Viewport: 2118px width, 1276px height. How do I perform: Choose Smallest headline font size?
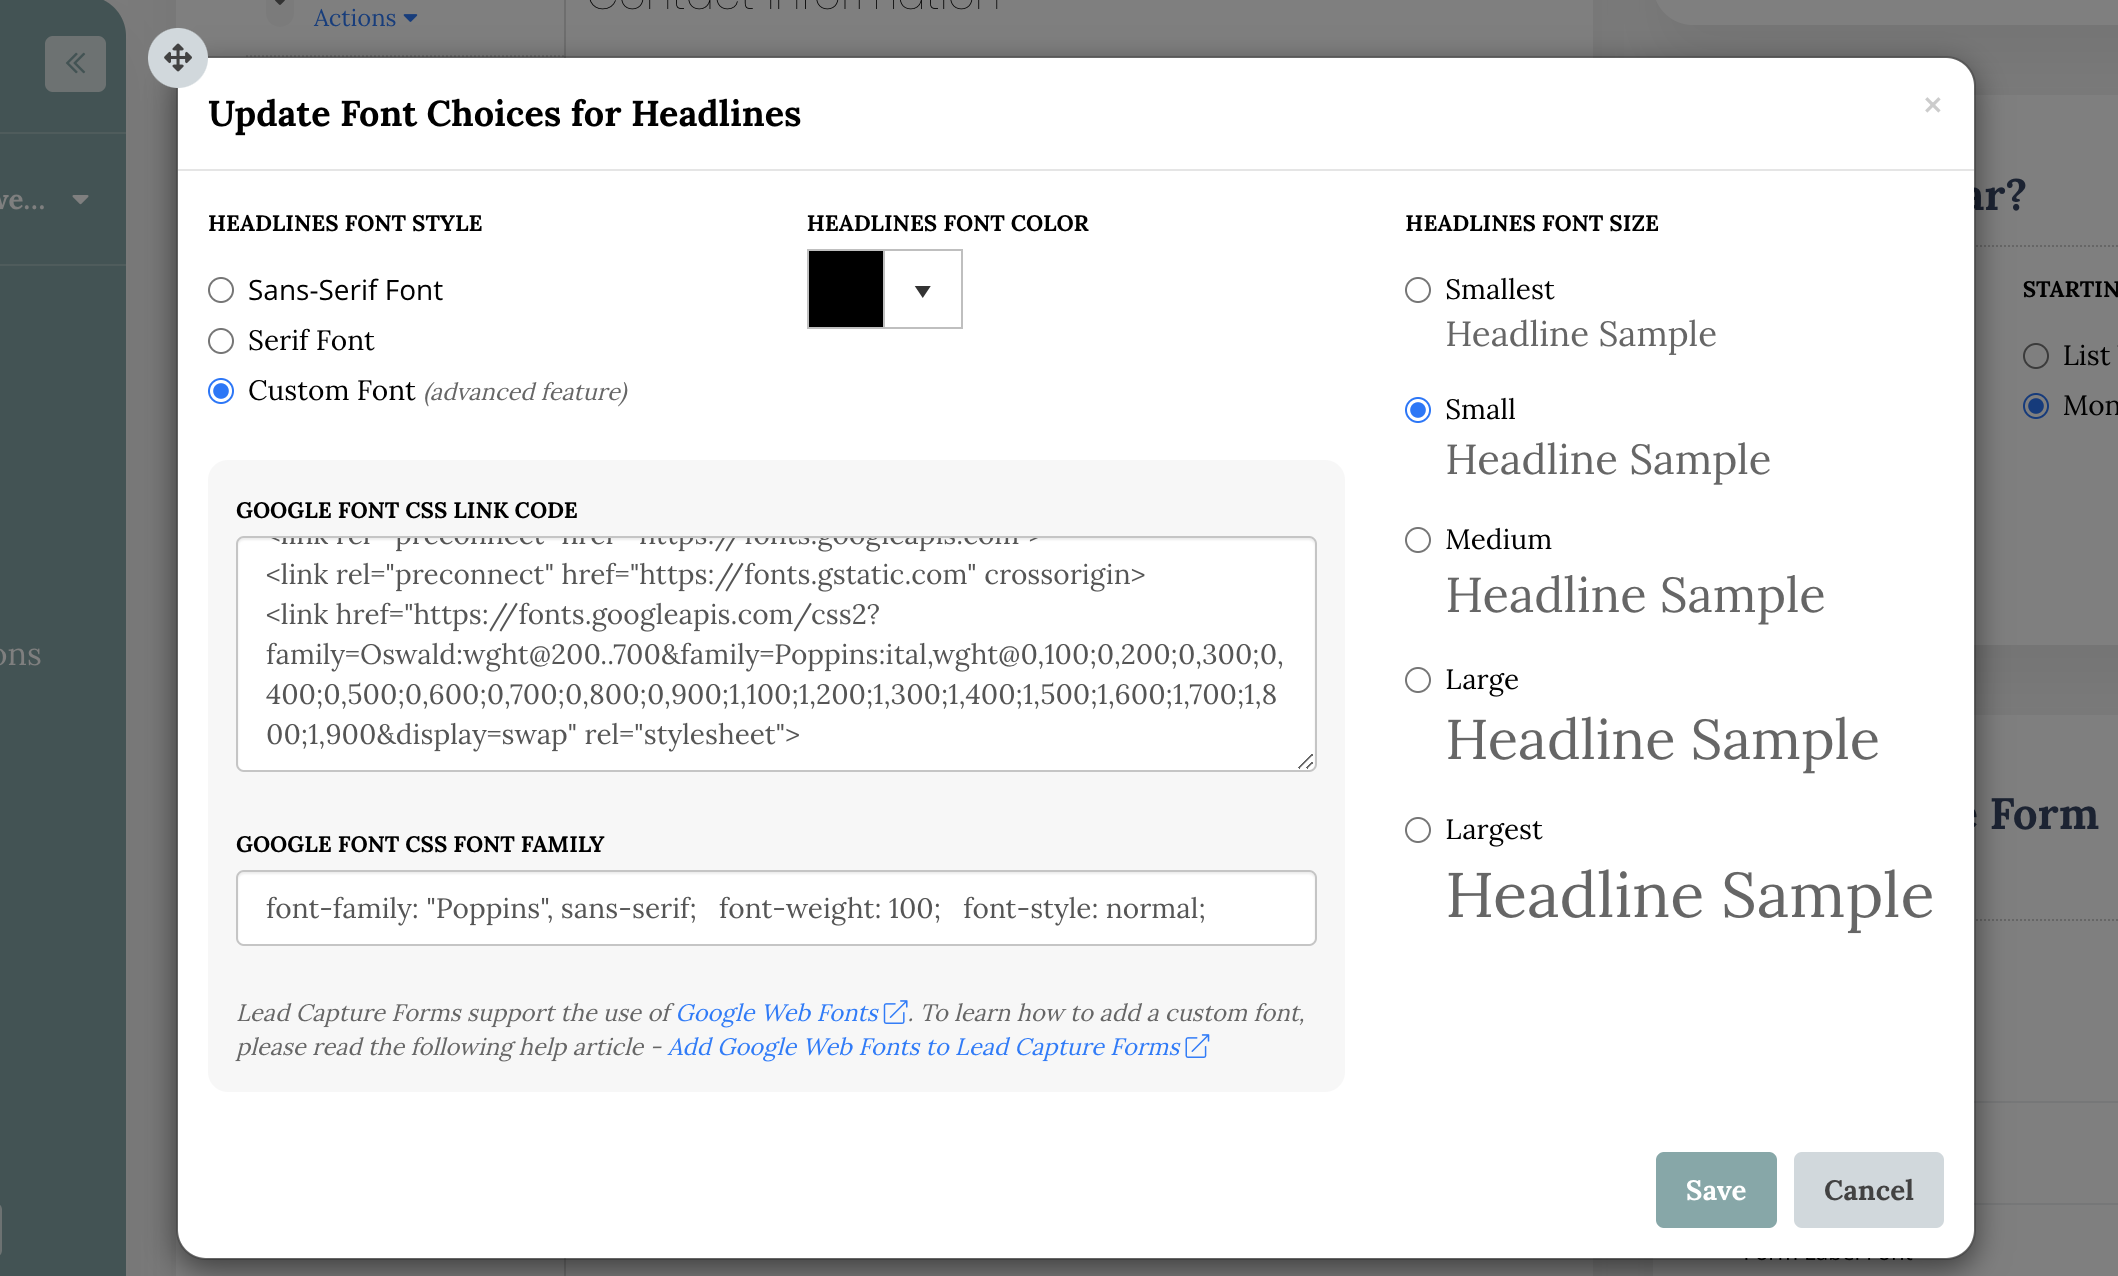tap(1418, 290)
